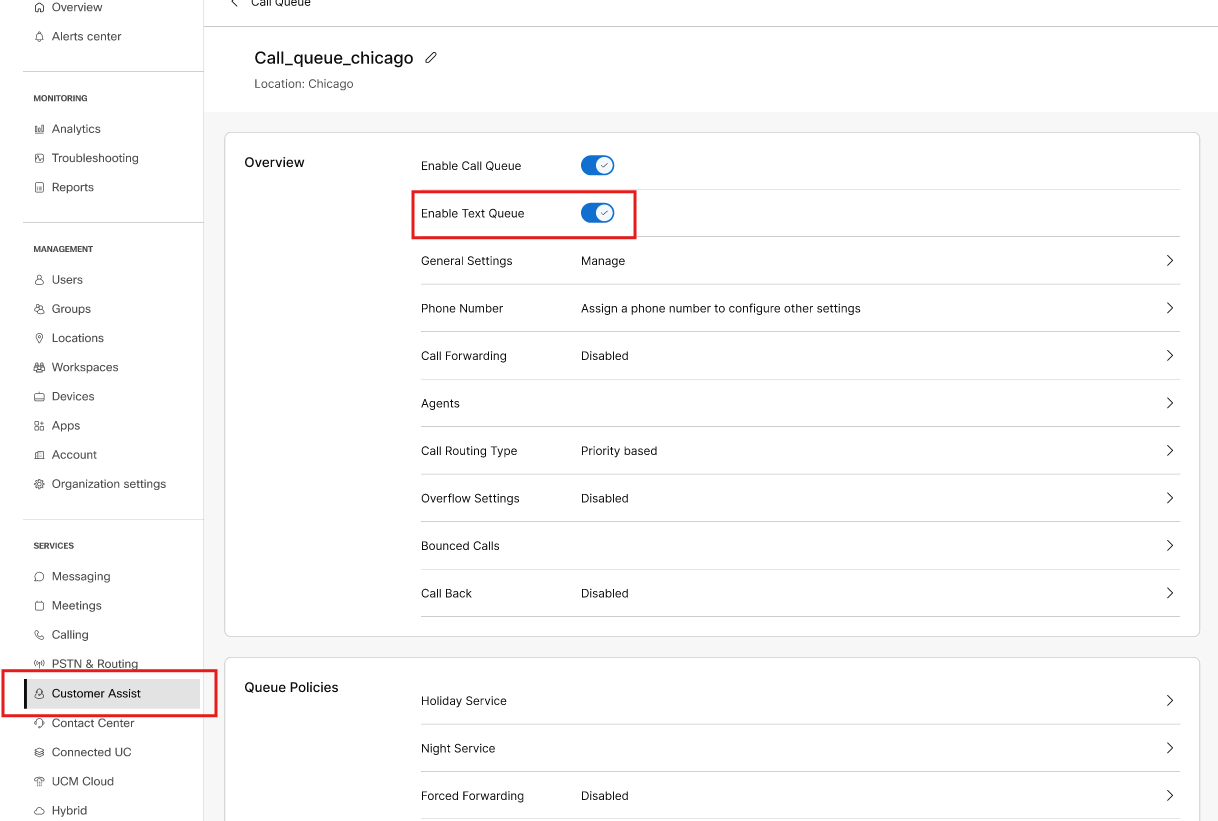1218x821 pixels.
Task: Click Manage next to General Settings
Action: click(602, 260)
